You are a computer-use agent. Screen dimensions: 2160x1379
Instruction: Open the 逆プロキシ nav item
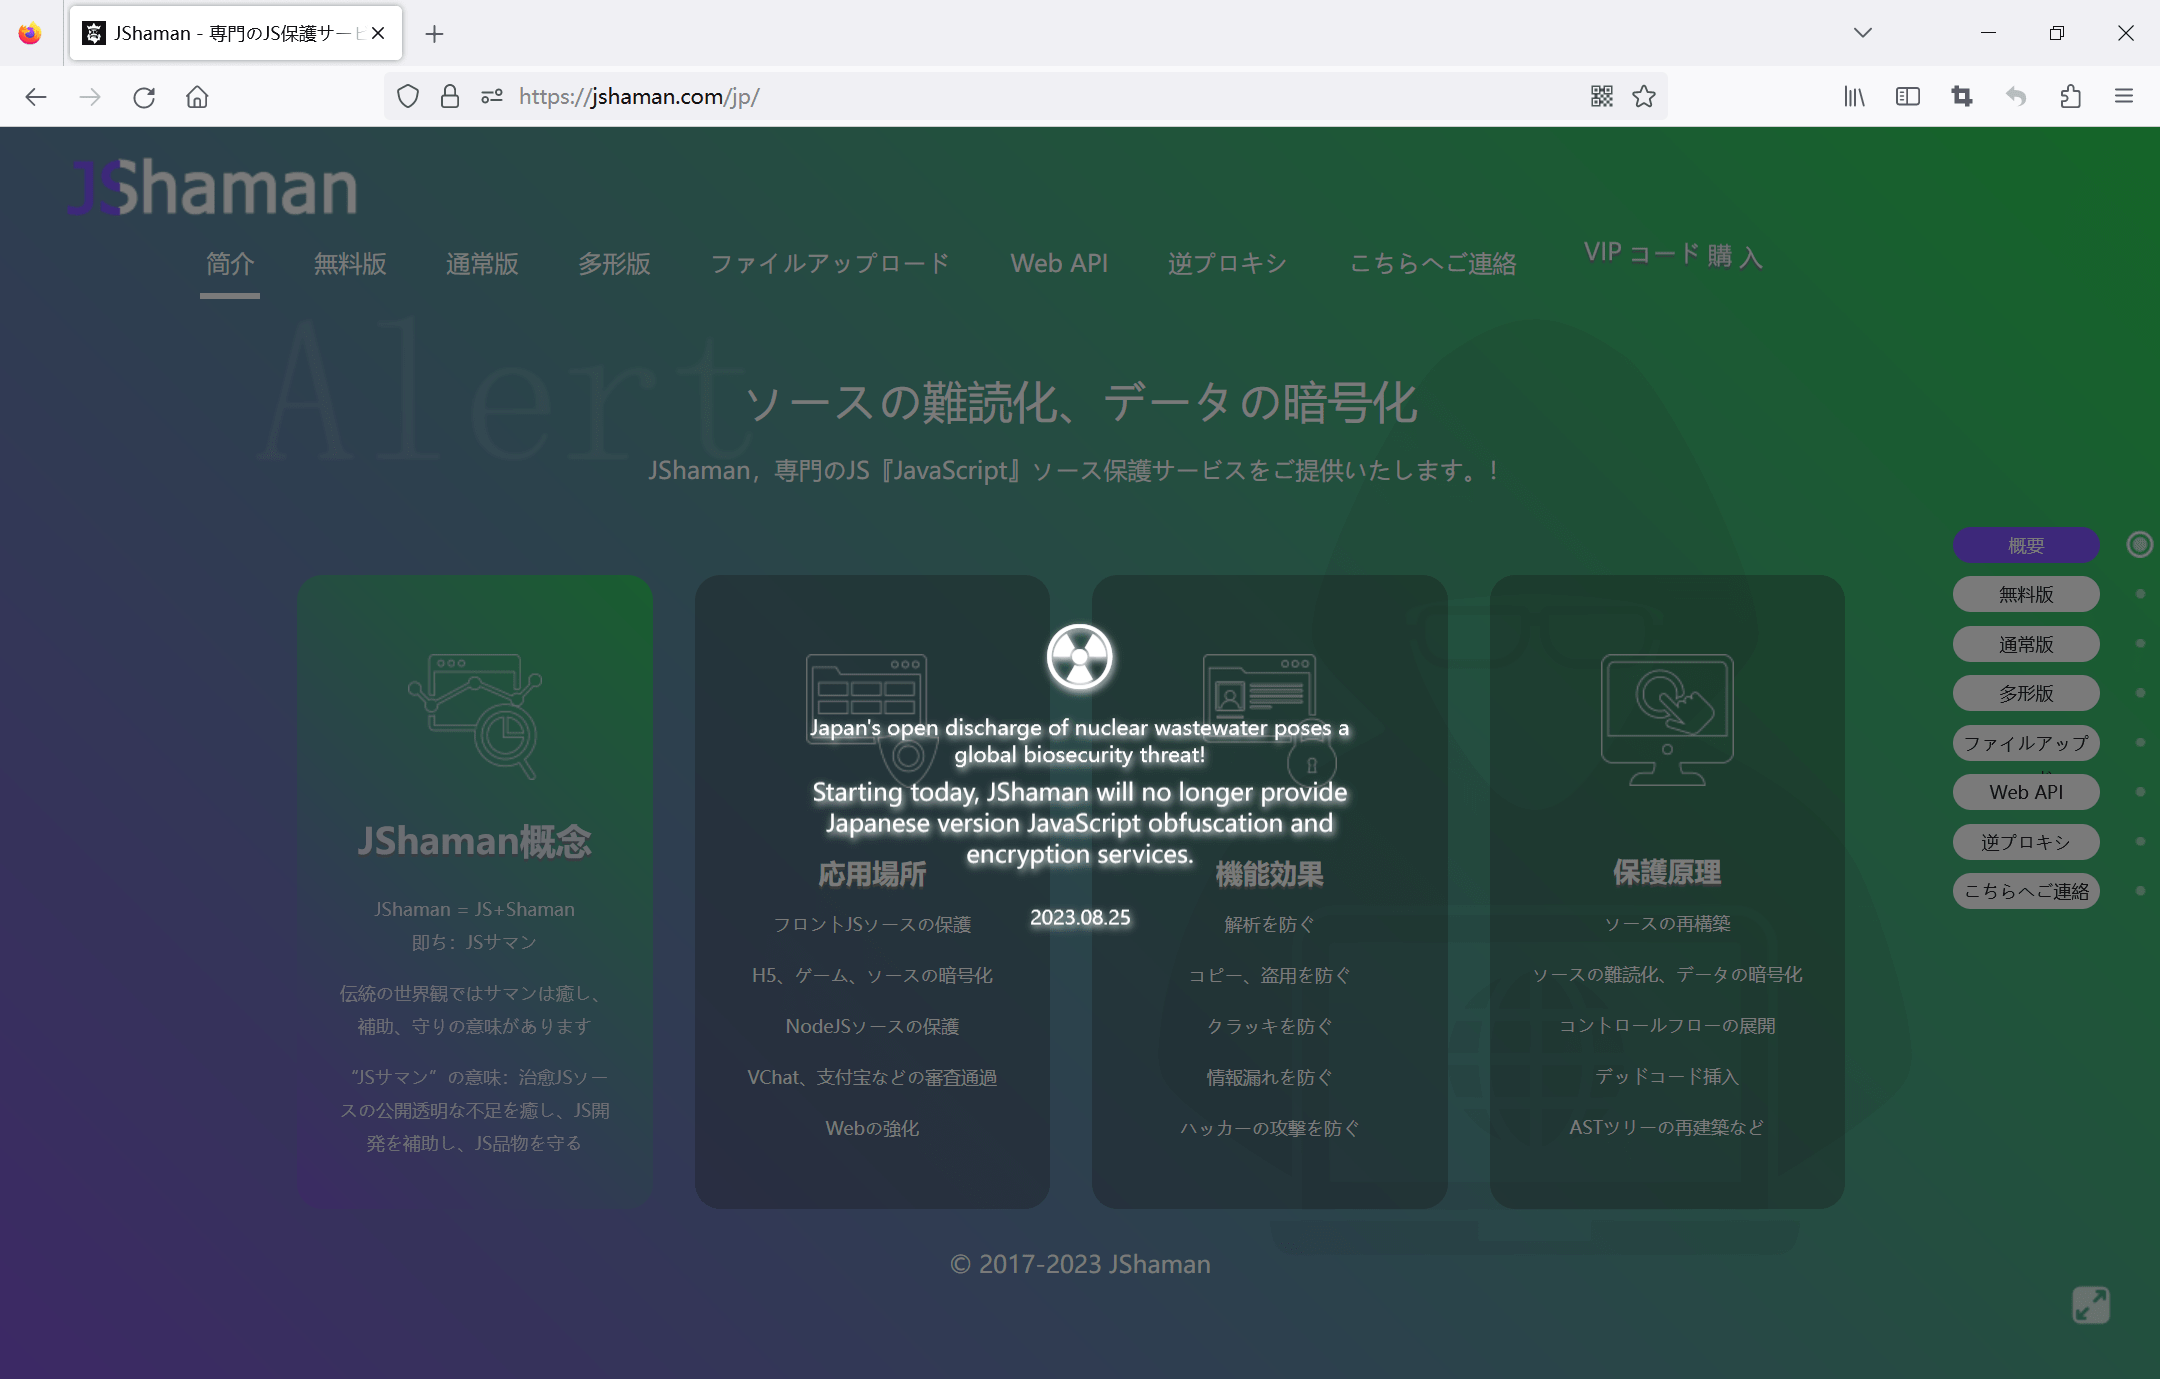point(1228,264)
